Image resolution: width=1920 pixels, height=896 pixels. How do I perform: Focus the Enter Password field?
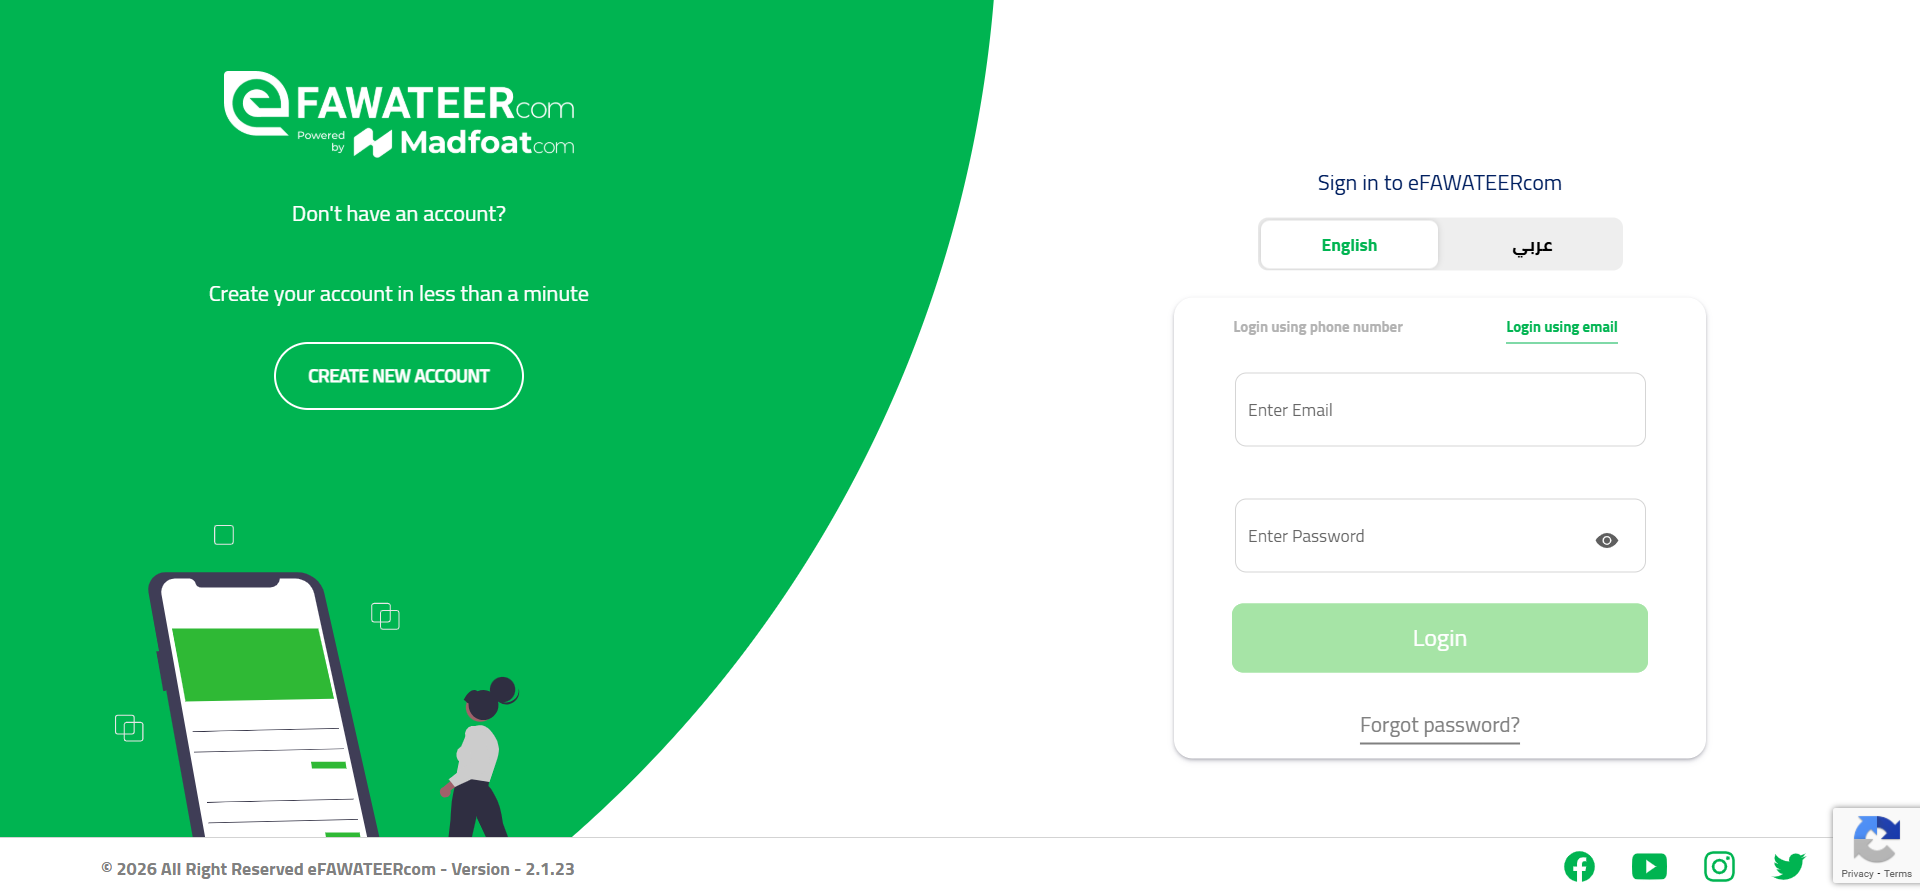click(1410, 536)
